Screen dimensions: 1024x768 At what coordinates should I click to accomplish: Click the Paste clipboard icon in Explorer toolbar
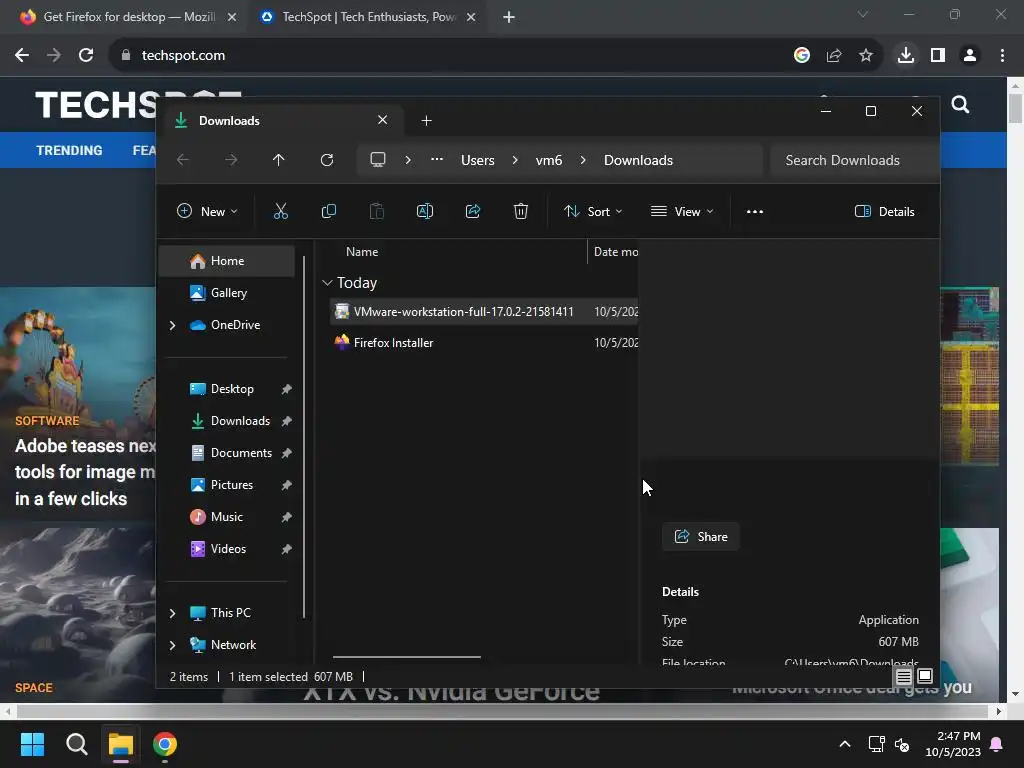pos(377,211)
